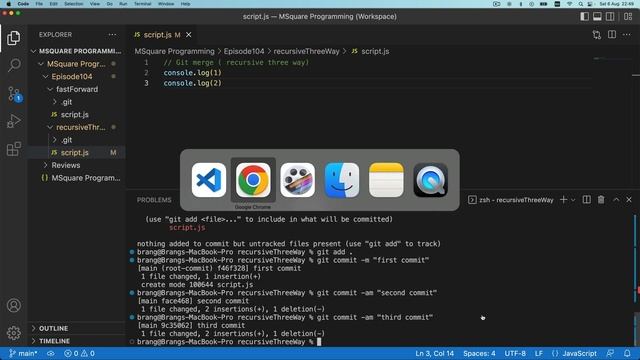Select Visual Studio Code in app switcher
This screenshot has height=360, width=640.
point(209,180)
